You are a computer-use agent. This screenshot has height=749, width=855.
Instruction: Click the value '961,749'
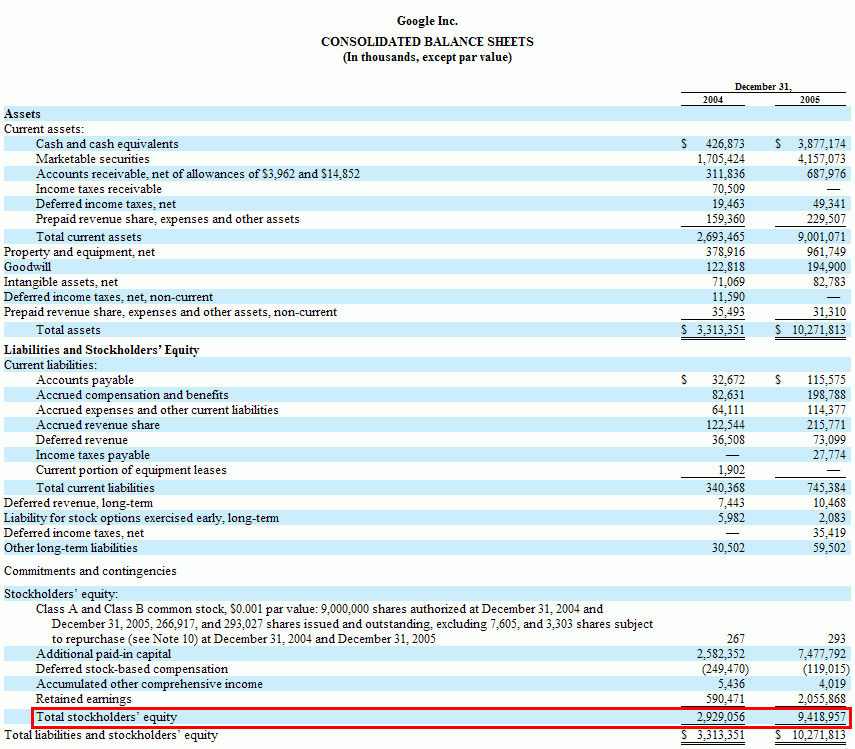coord(826,252)
